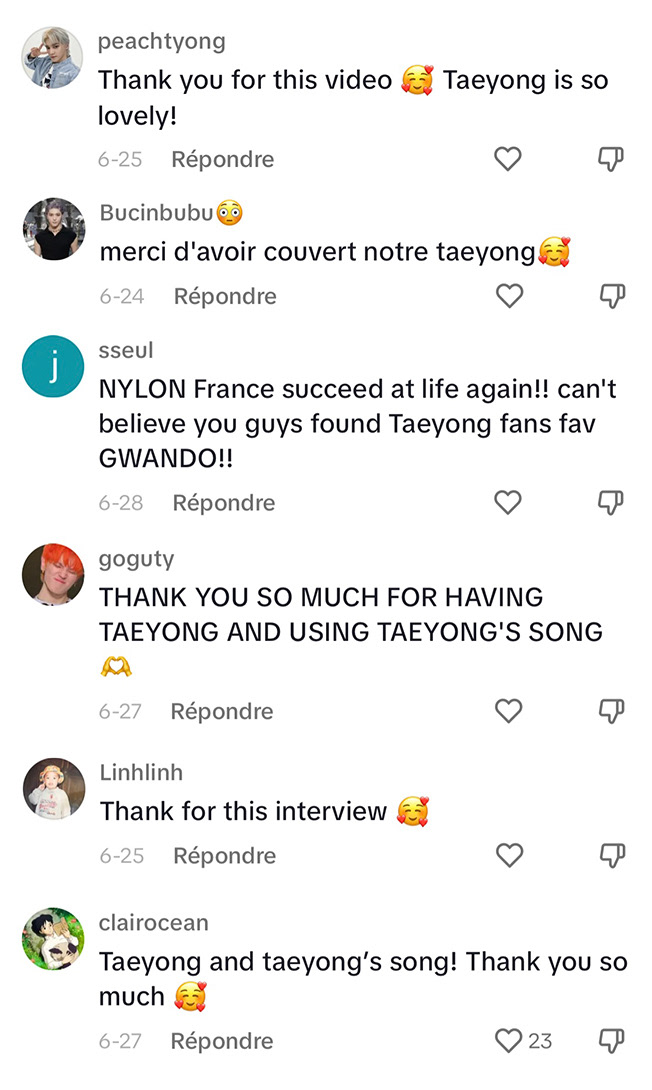
Task: Dislike clairocean's comment
Action: [x=611, y=1041]
